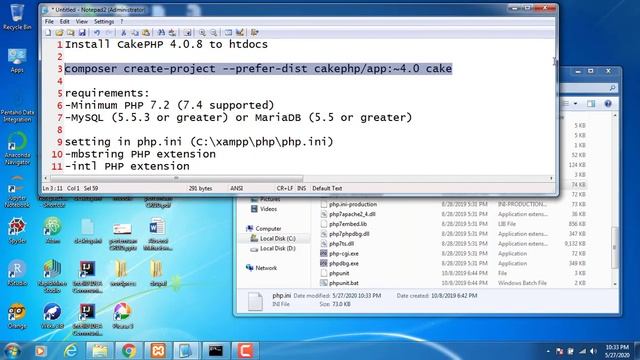
Task: Open Find with the binoculars icon
Action: coord(161,33)
